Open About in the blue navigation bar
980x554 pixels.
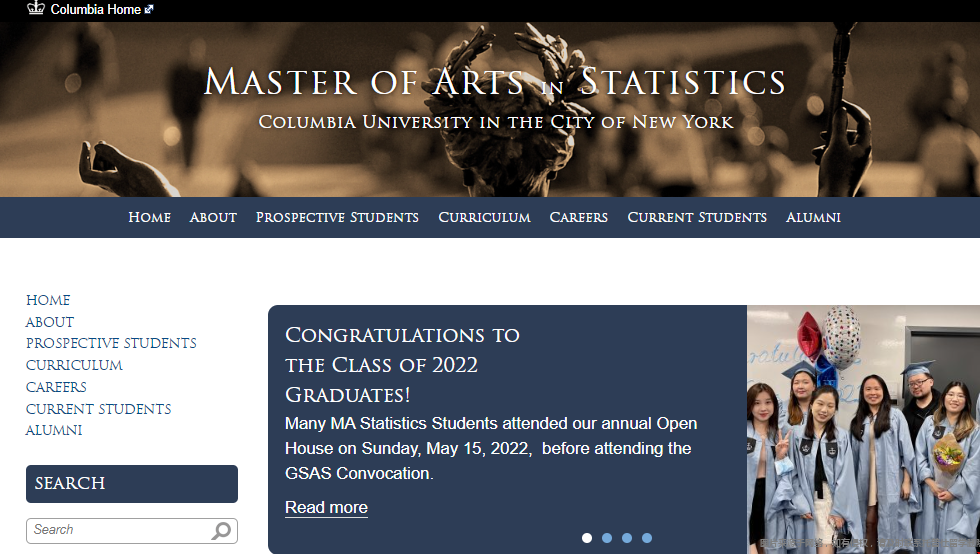click(213, 218)
